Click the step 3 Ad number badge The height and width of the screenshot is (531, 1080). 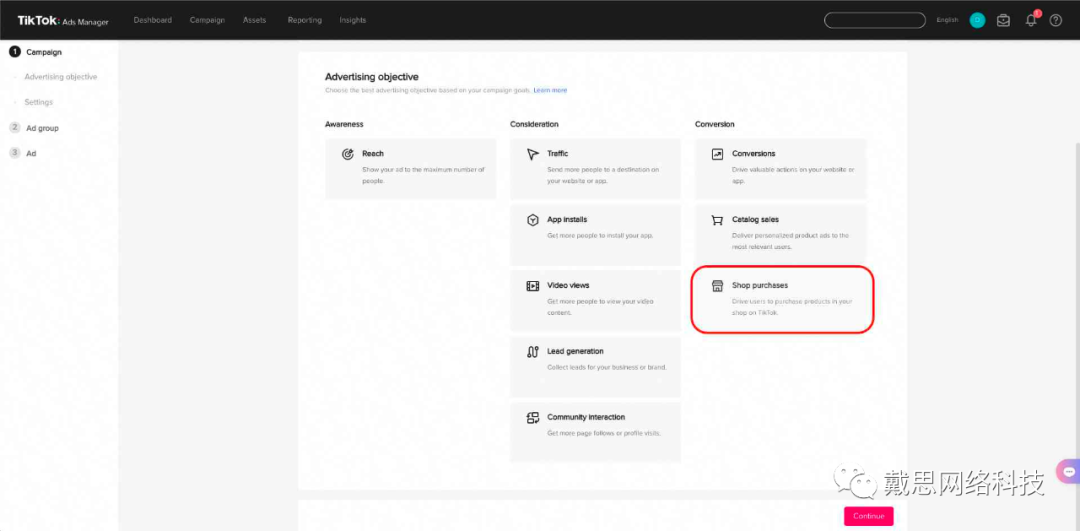(14, 153)
